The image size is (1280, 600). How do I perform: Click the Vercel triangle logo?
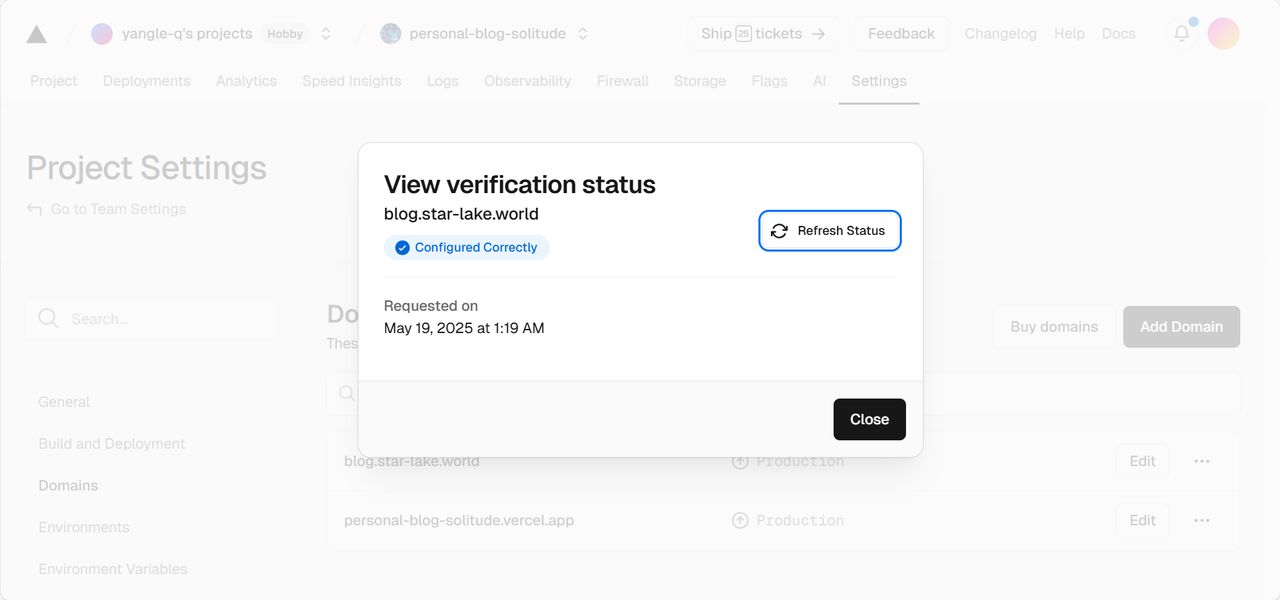coord(36,34)
